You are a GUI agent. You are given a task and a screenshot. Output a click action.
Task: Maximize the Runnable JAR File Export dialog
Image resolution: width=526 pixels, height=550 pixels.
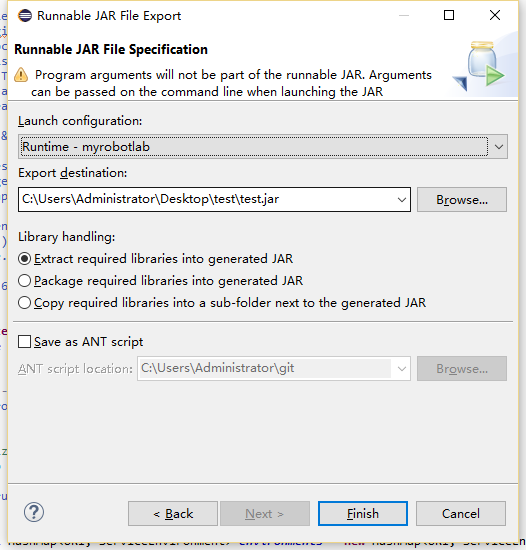pyautogui.click(x=449, y=15)
